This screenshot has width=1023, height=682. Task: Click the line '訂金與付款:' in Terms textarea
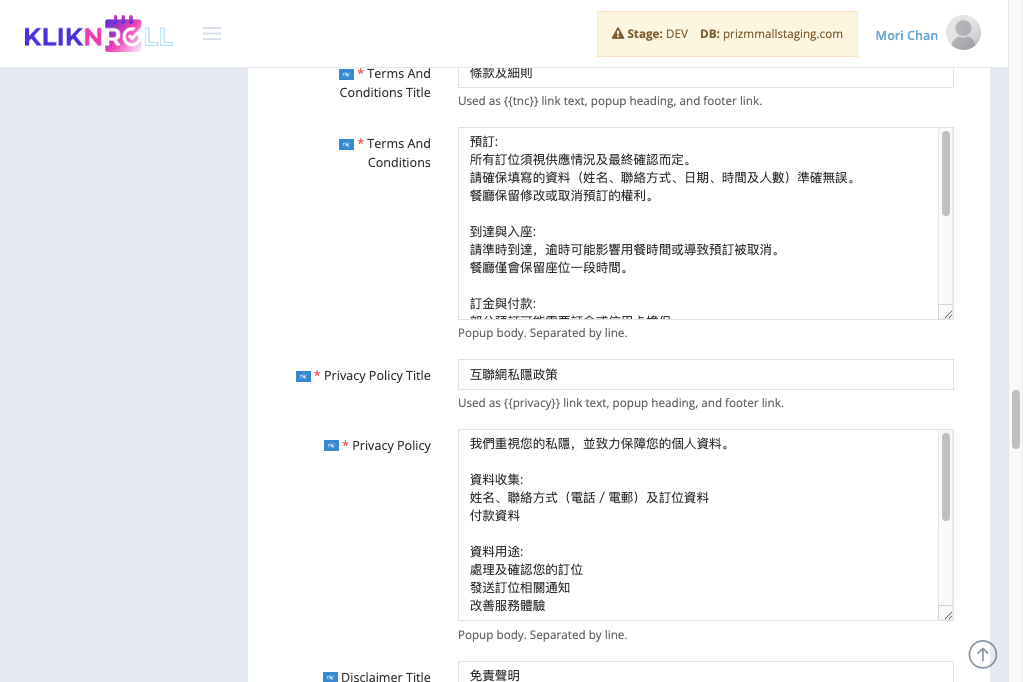(502, 303)
